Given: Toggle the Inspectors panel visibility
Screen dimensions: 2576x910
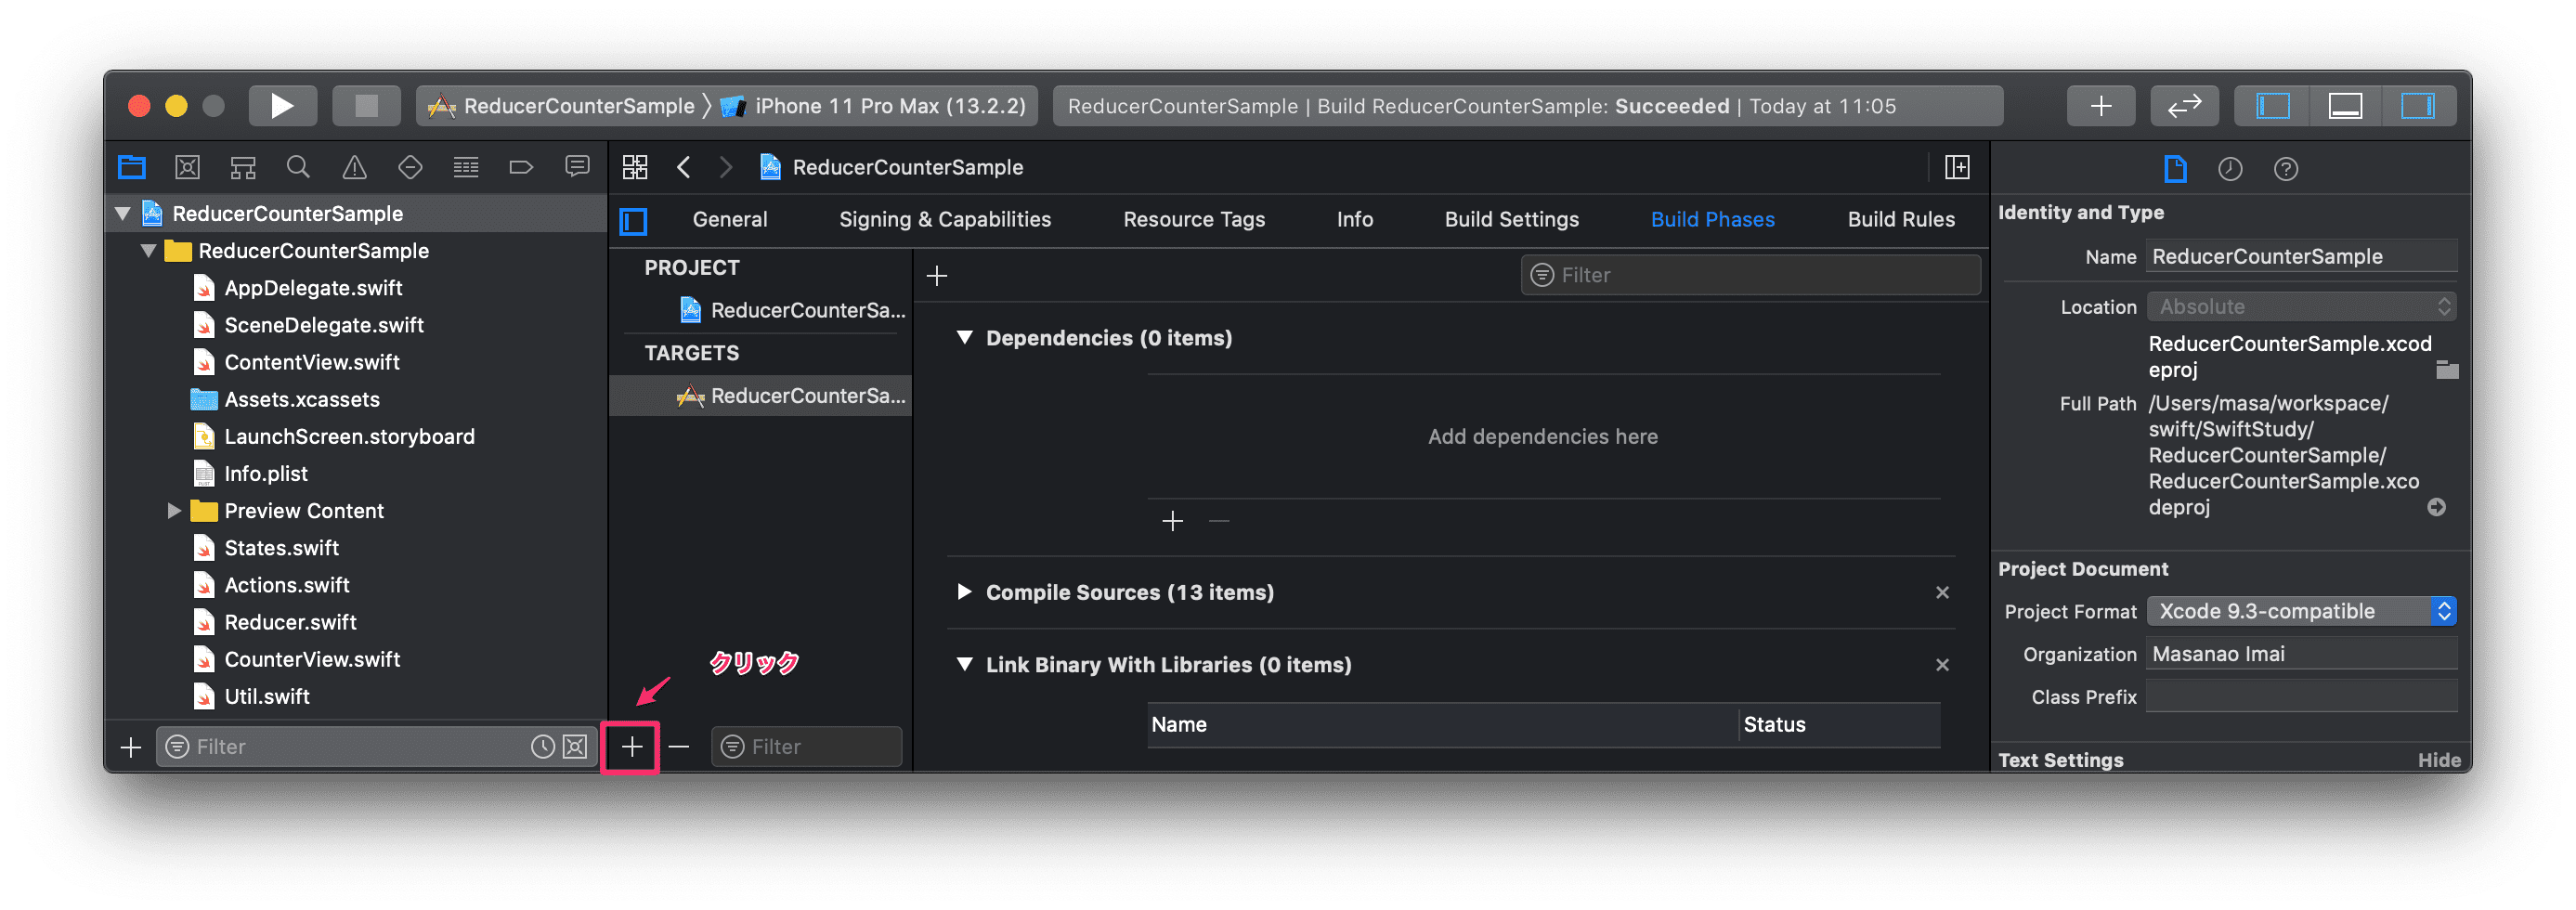Looking at the screenshot, I should pos(2417,106).
